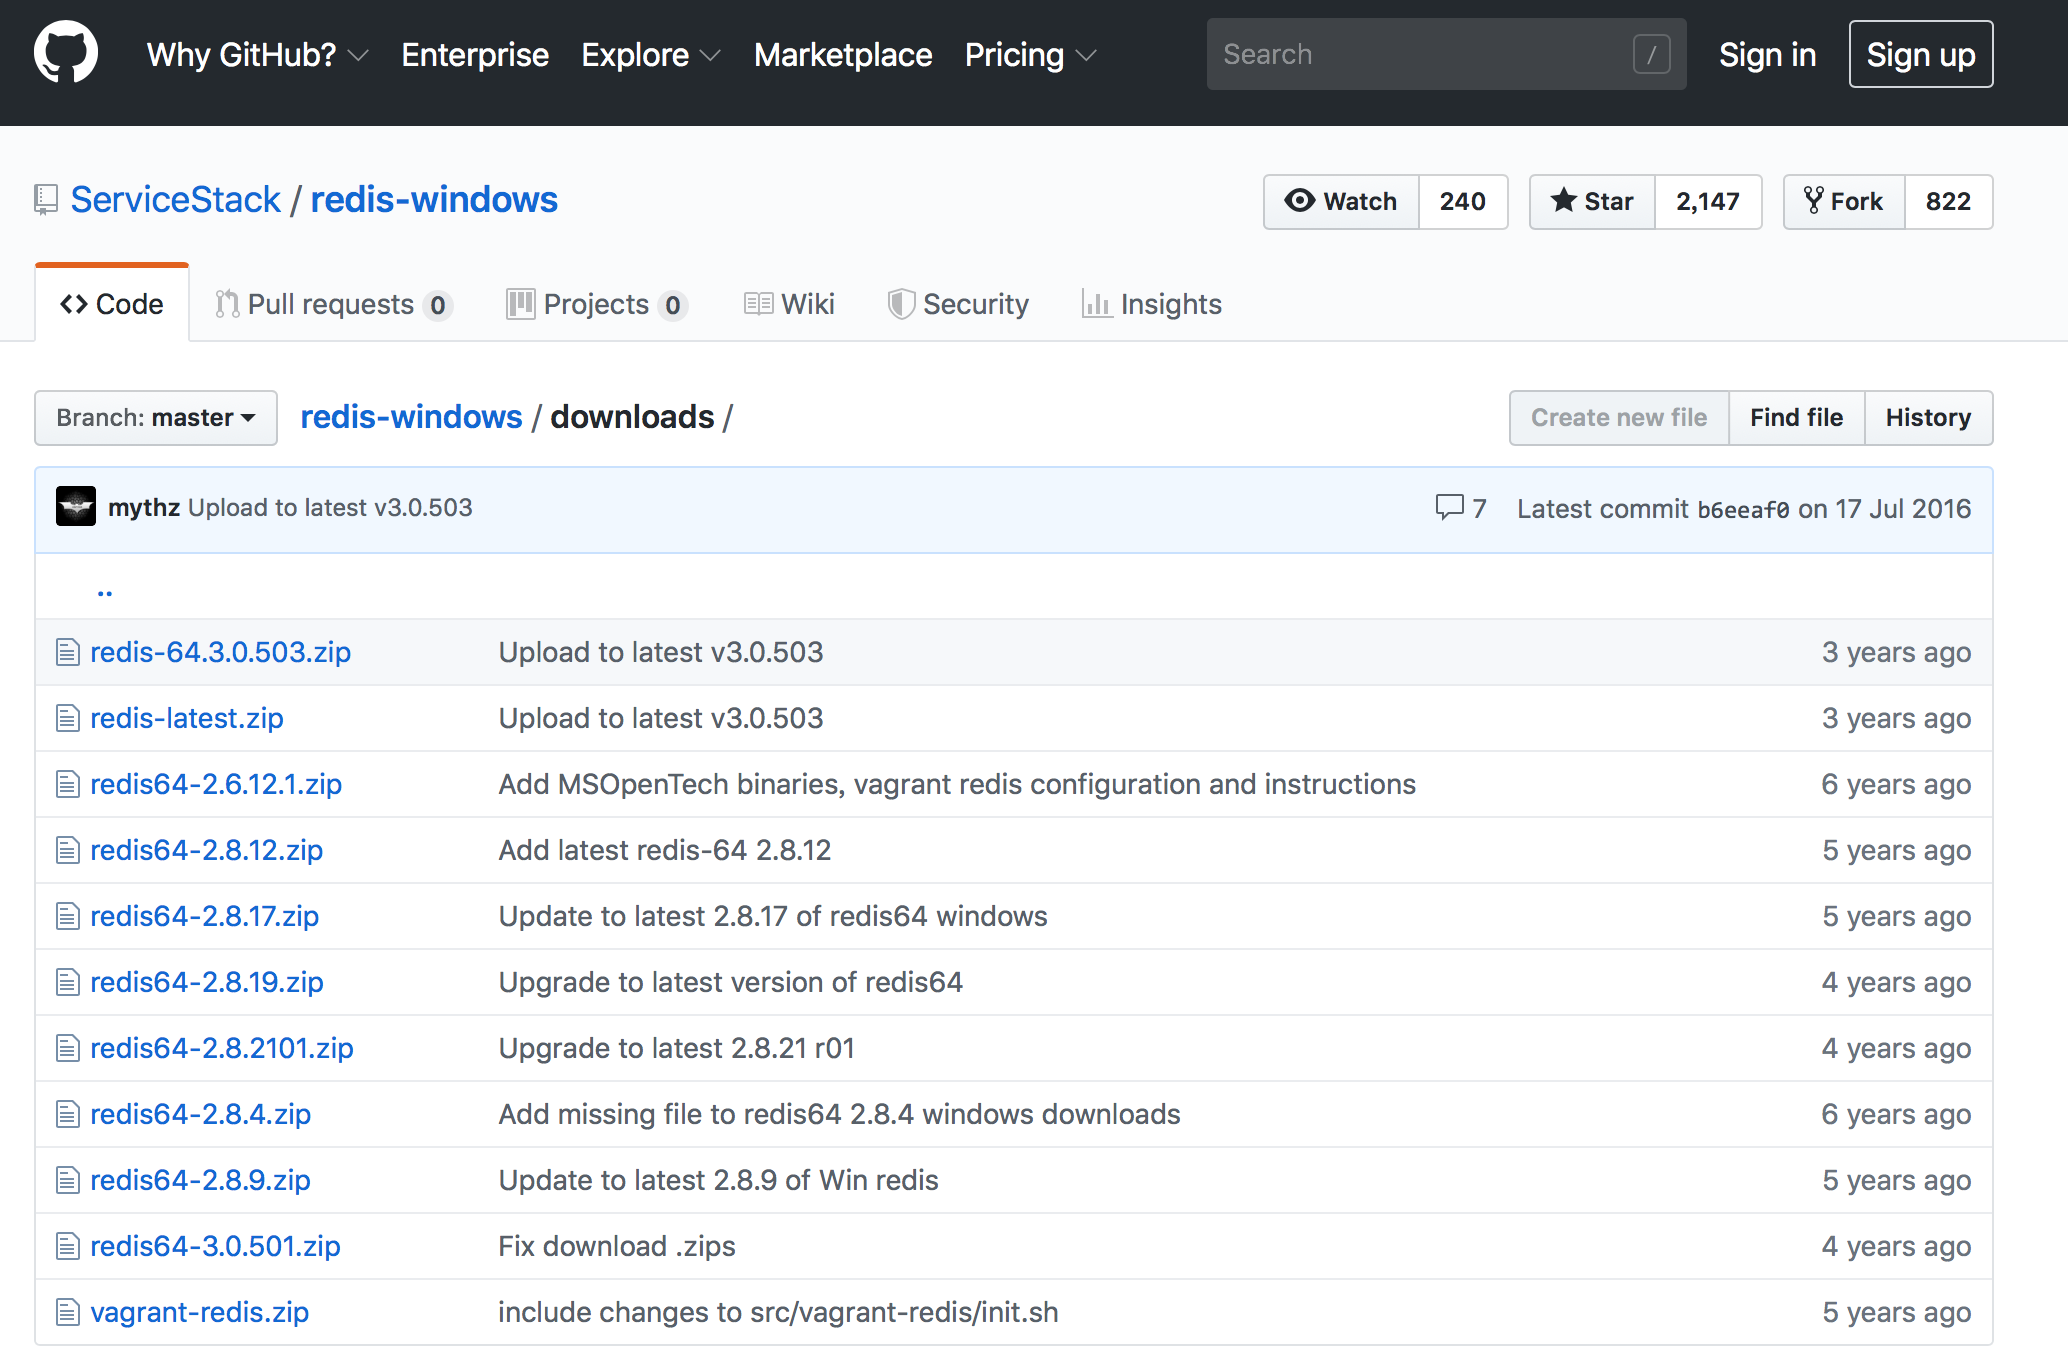
Task: Select the Code tab
Action: tap(112, 304)
